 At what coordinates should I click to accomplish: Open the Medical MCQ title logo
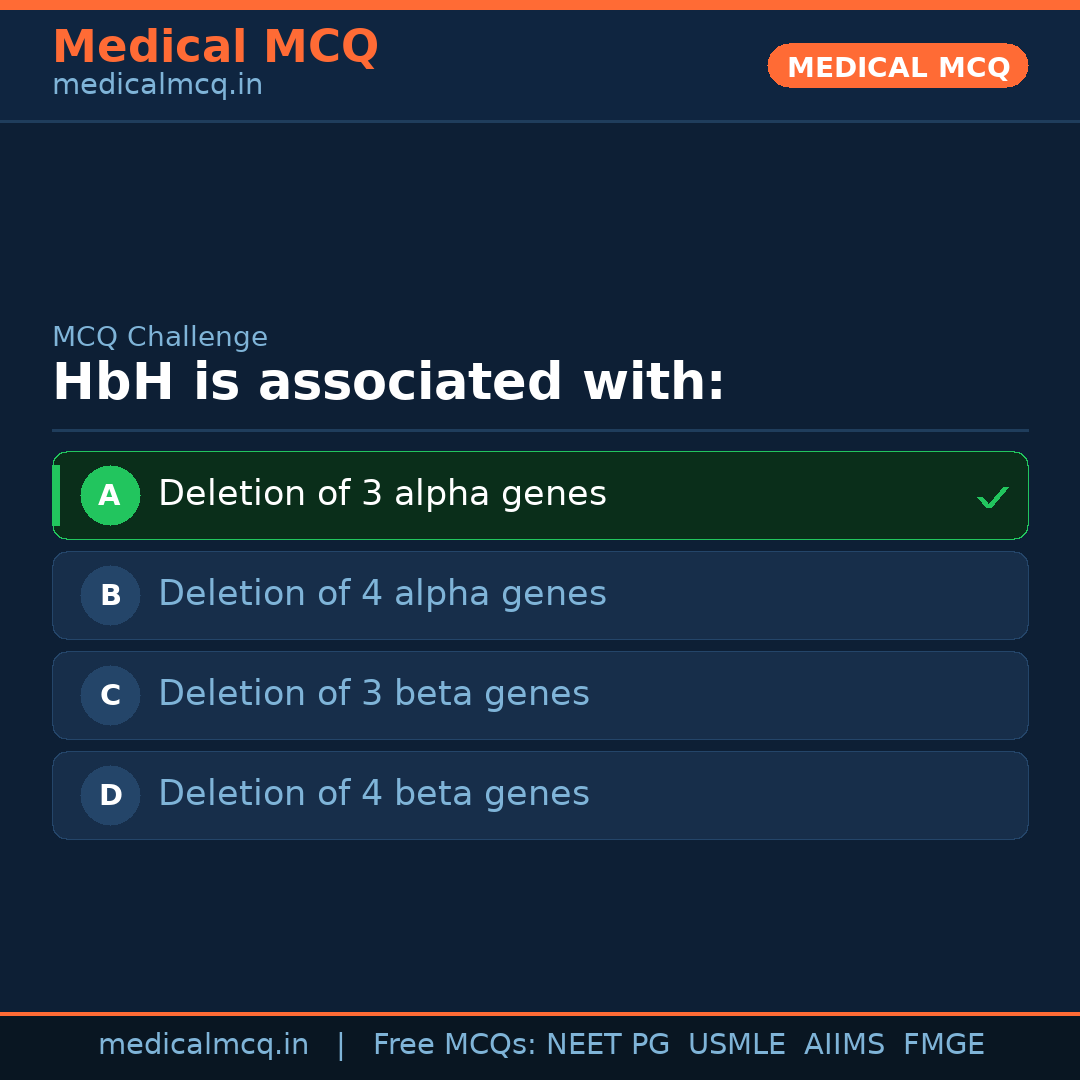pos(215,47)
